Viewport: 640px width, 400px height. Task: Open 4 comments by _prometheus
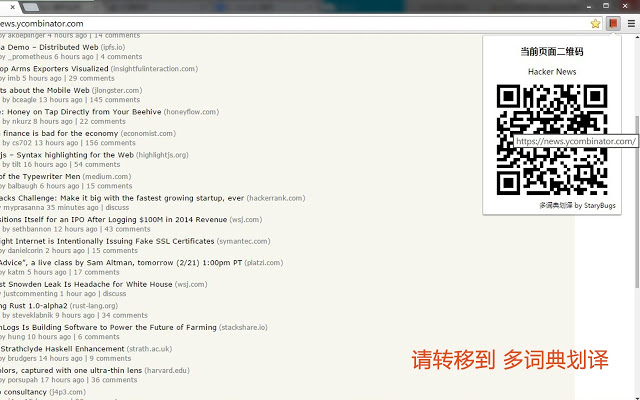[121, 57]
